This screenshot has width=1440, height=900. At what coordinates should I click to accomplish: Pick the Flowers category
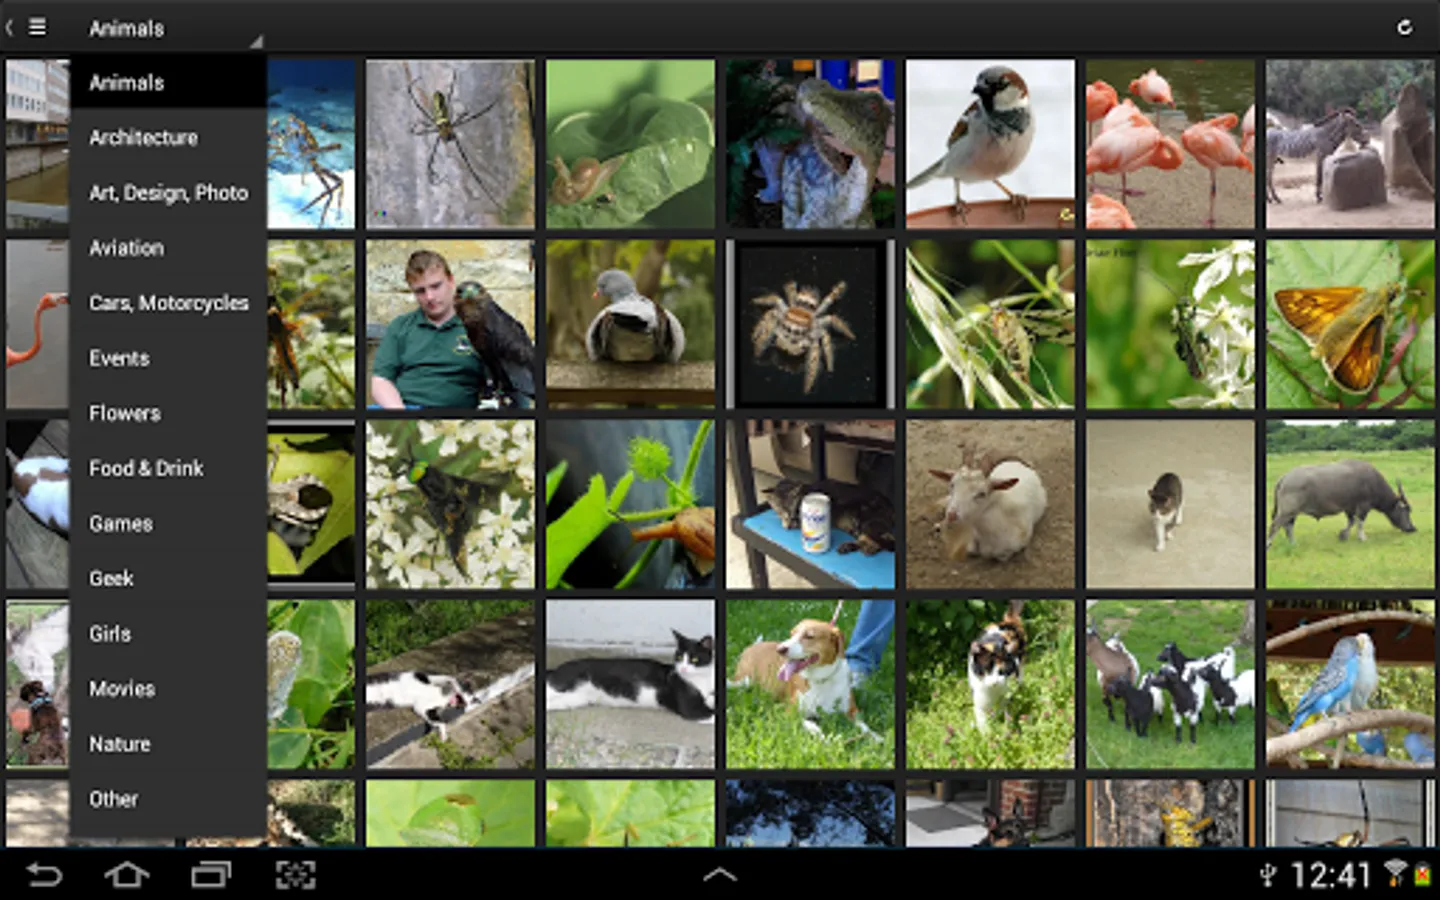coord(168,412)
